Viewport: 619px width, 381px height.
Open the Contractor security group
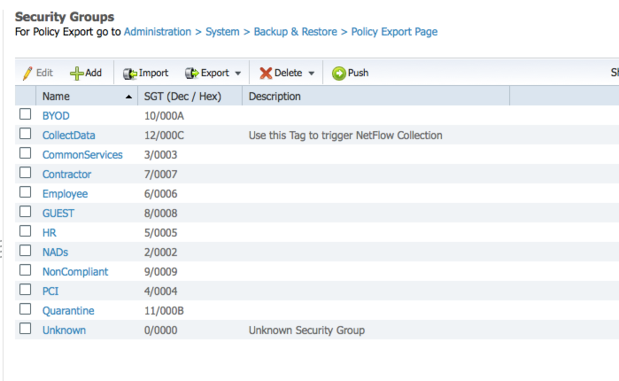(67, 175)
